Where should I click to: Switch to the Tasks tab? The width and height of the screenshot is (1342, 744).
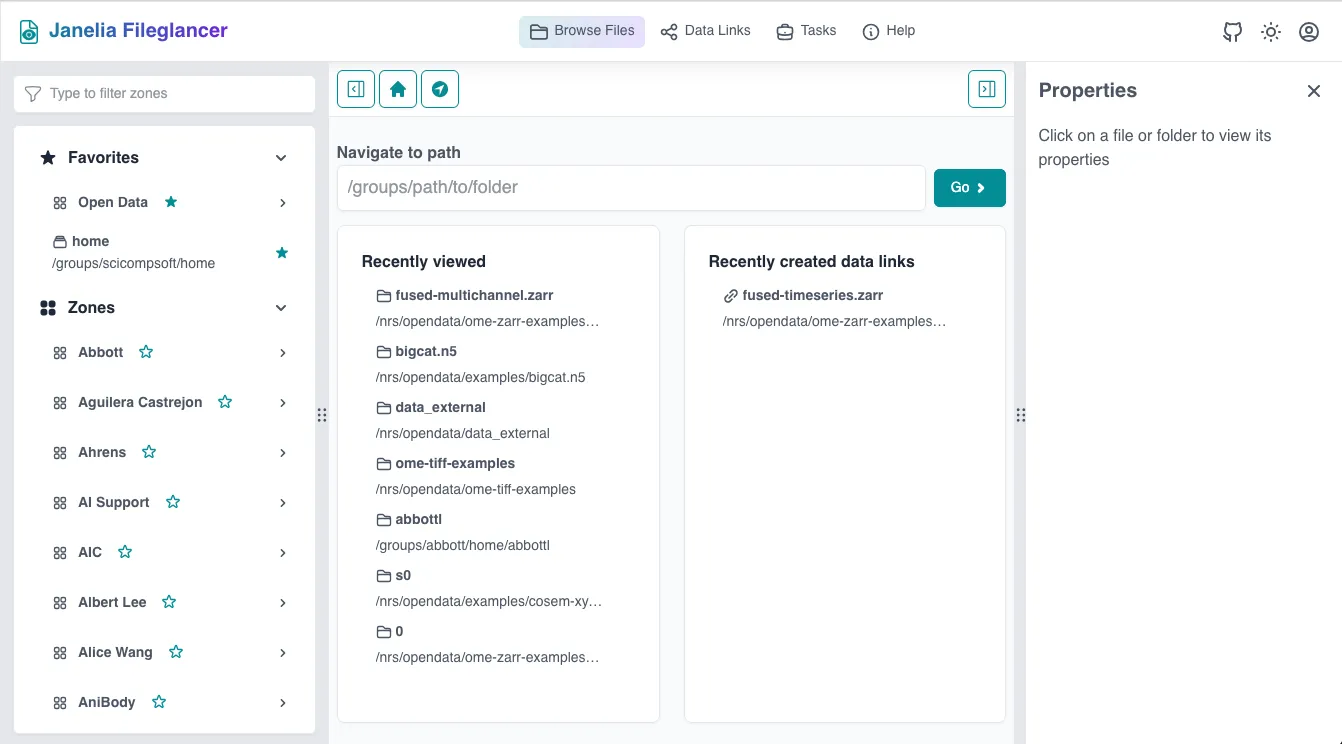pos(806,31)
